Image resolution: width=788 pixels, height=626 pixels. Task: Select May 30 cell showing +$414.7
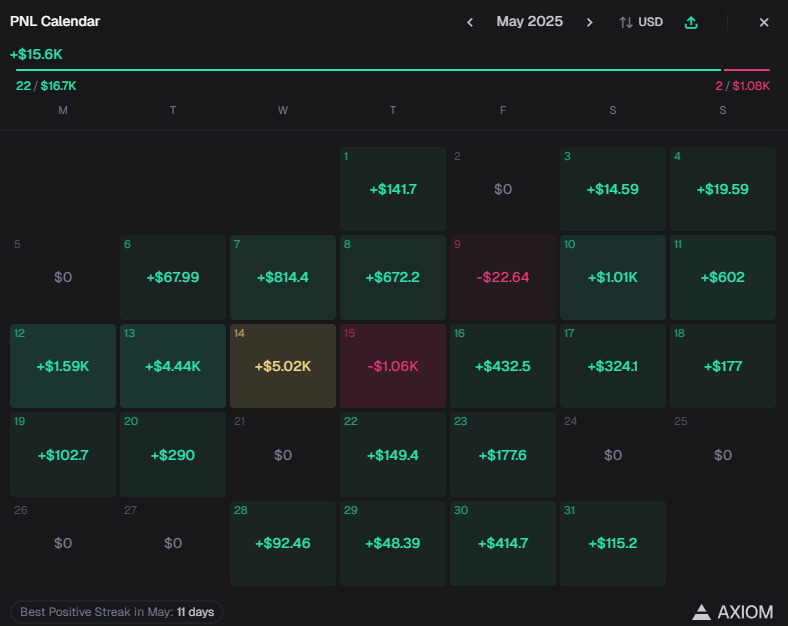[x=503, y=543]
